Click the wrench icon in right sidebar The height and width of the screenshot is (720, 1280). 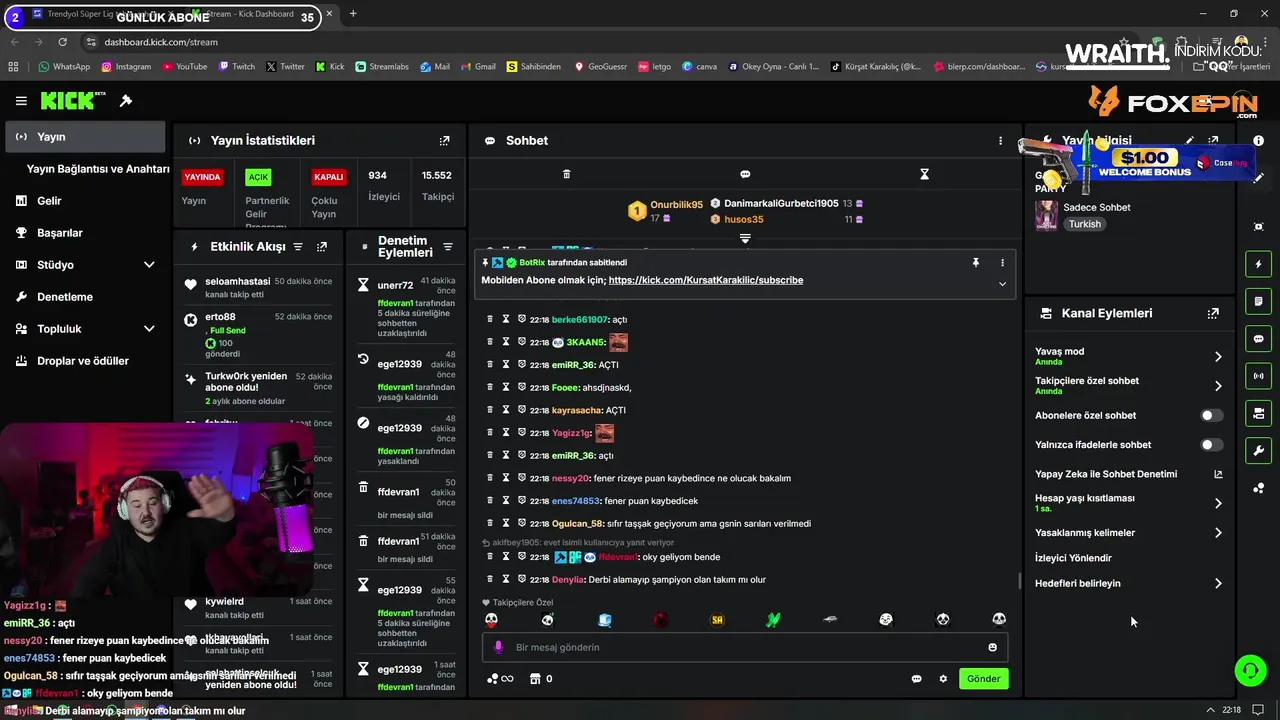1258,450
